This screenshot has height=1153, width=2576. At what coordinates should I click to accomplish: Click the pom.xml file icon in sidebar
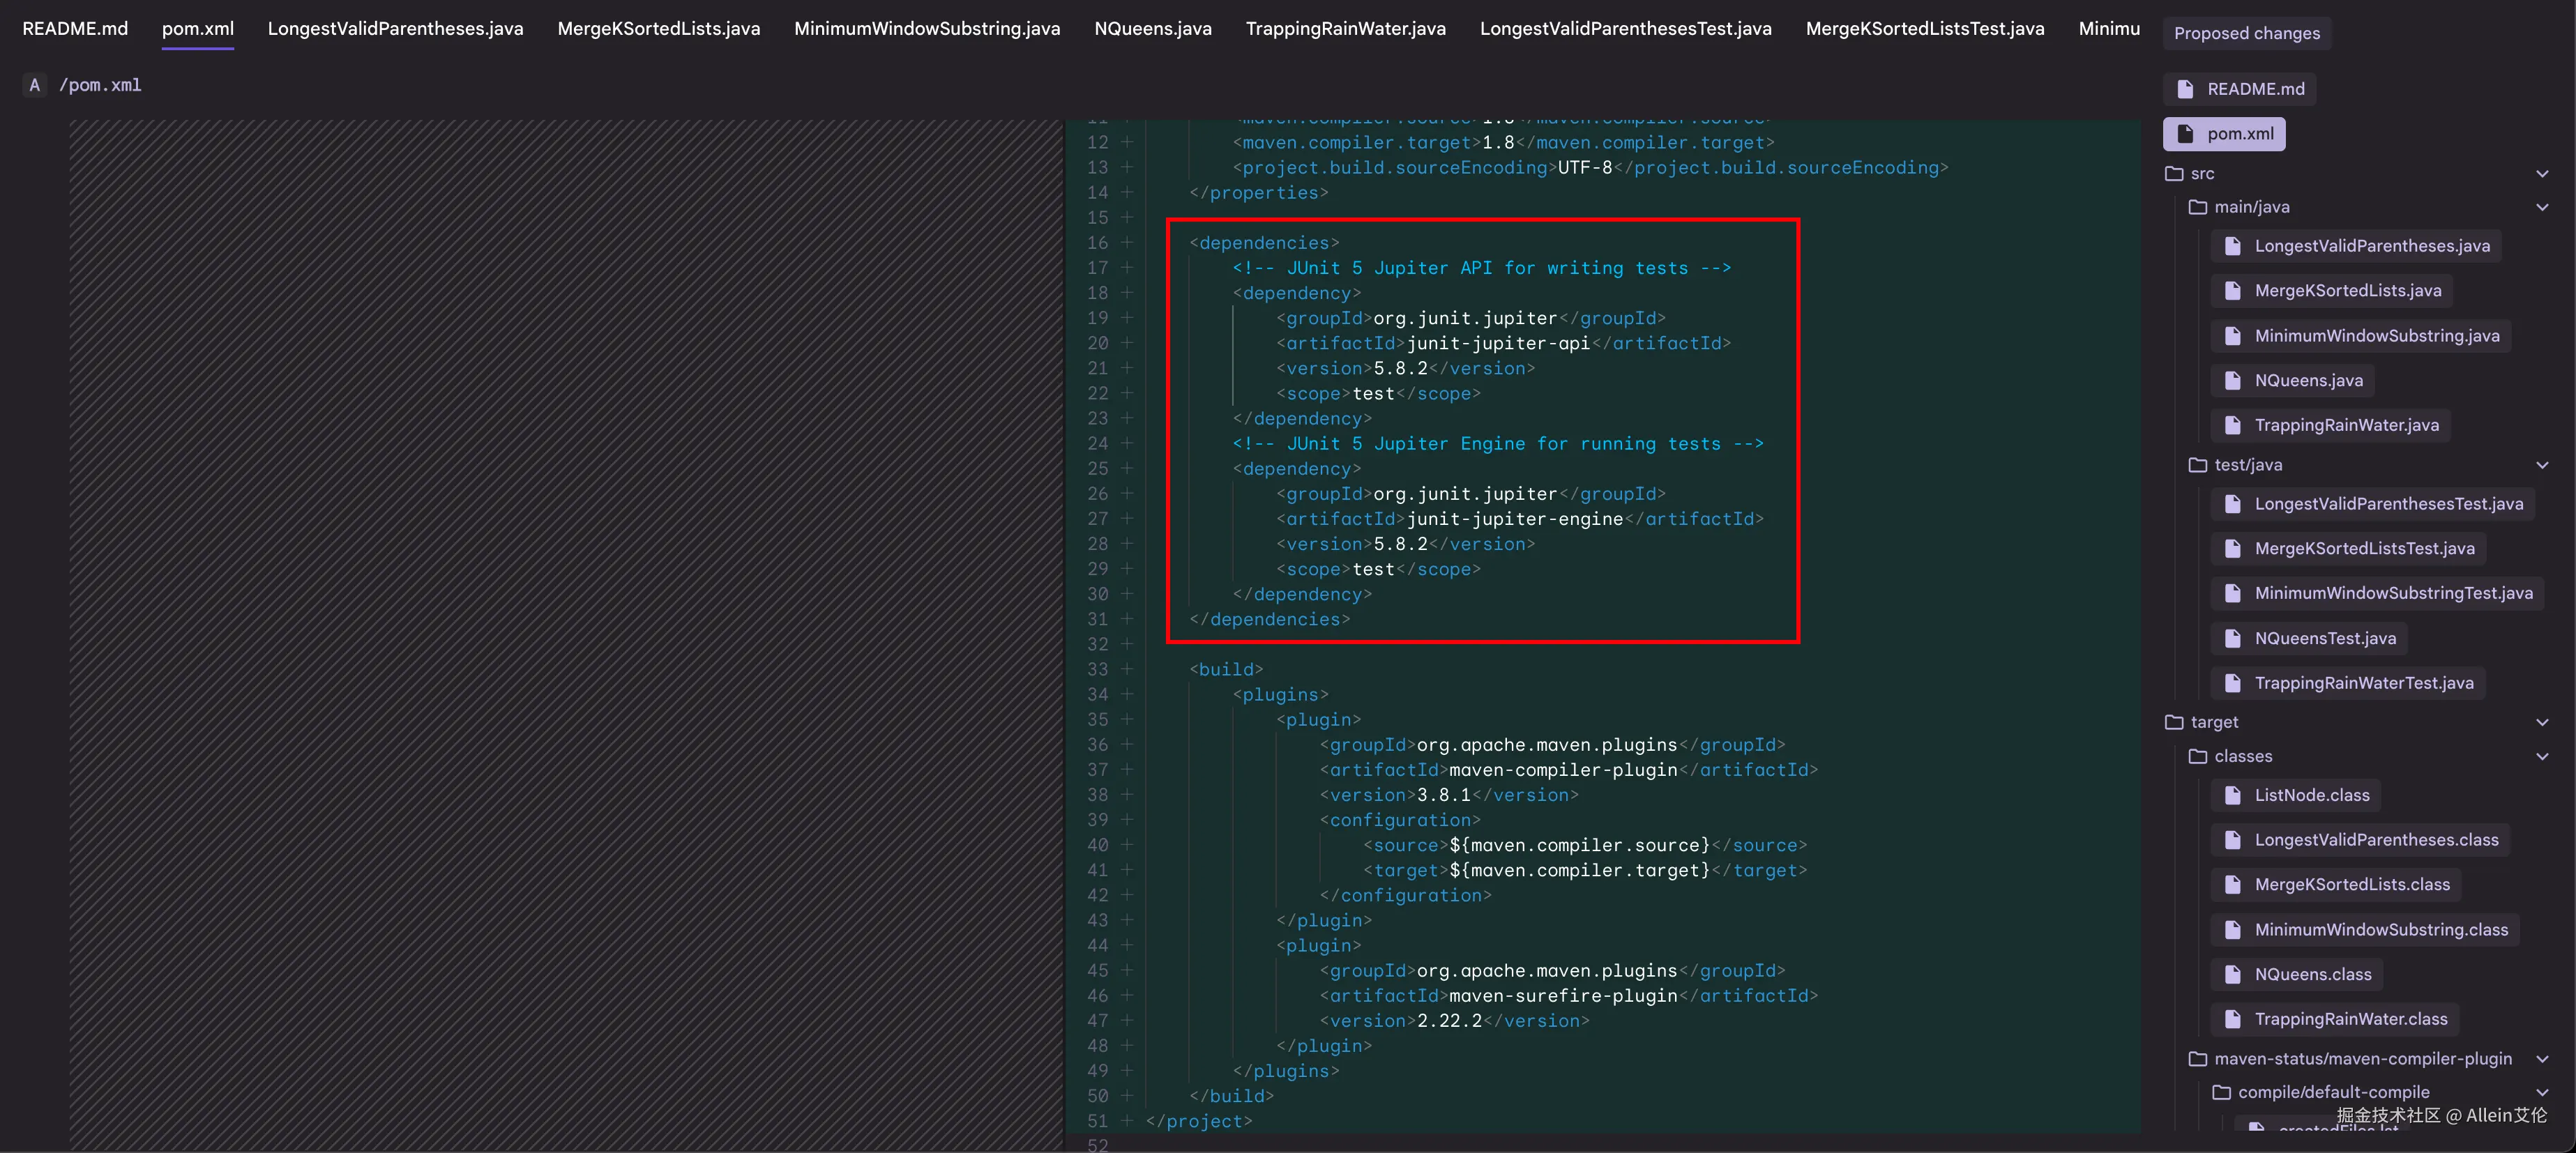click(2185, 134)
